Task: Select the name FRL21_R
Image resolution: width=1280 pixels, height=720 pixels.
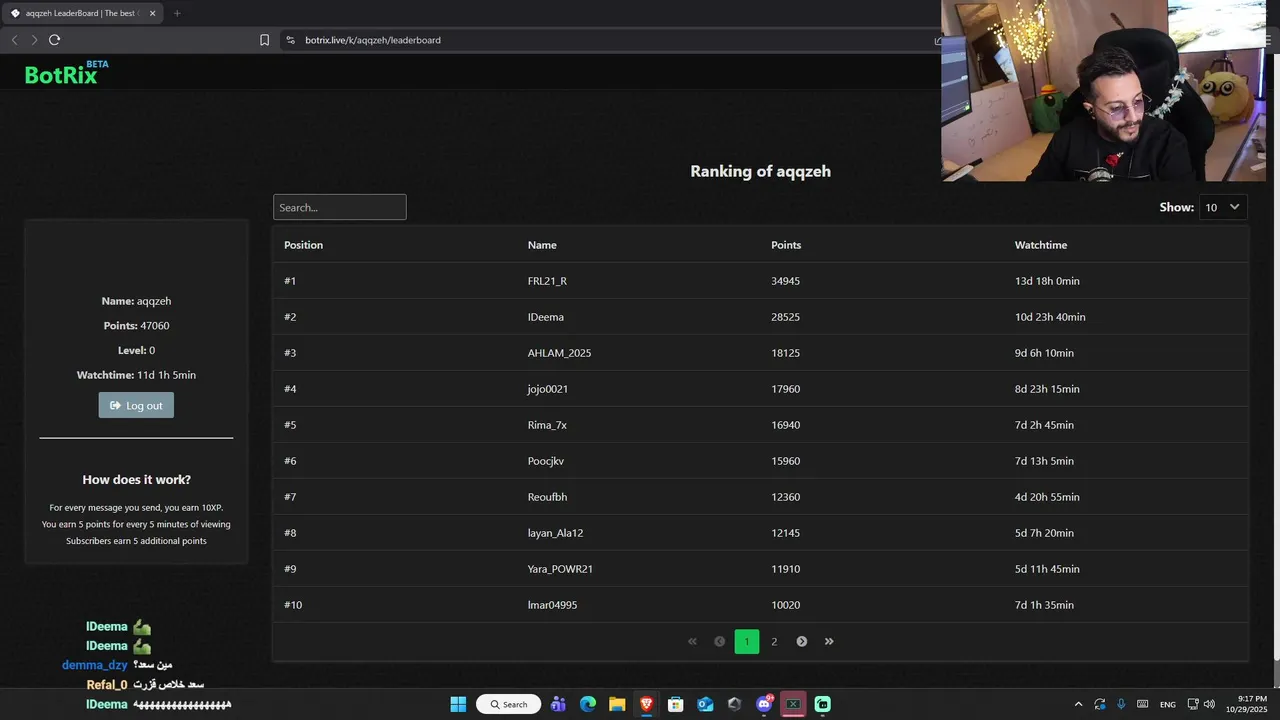Action: click(547, 281)
